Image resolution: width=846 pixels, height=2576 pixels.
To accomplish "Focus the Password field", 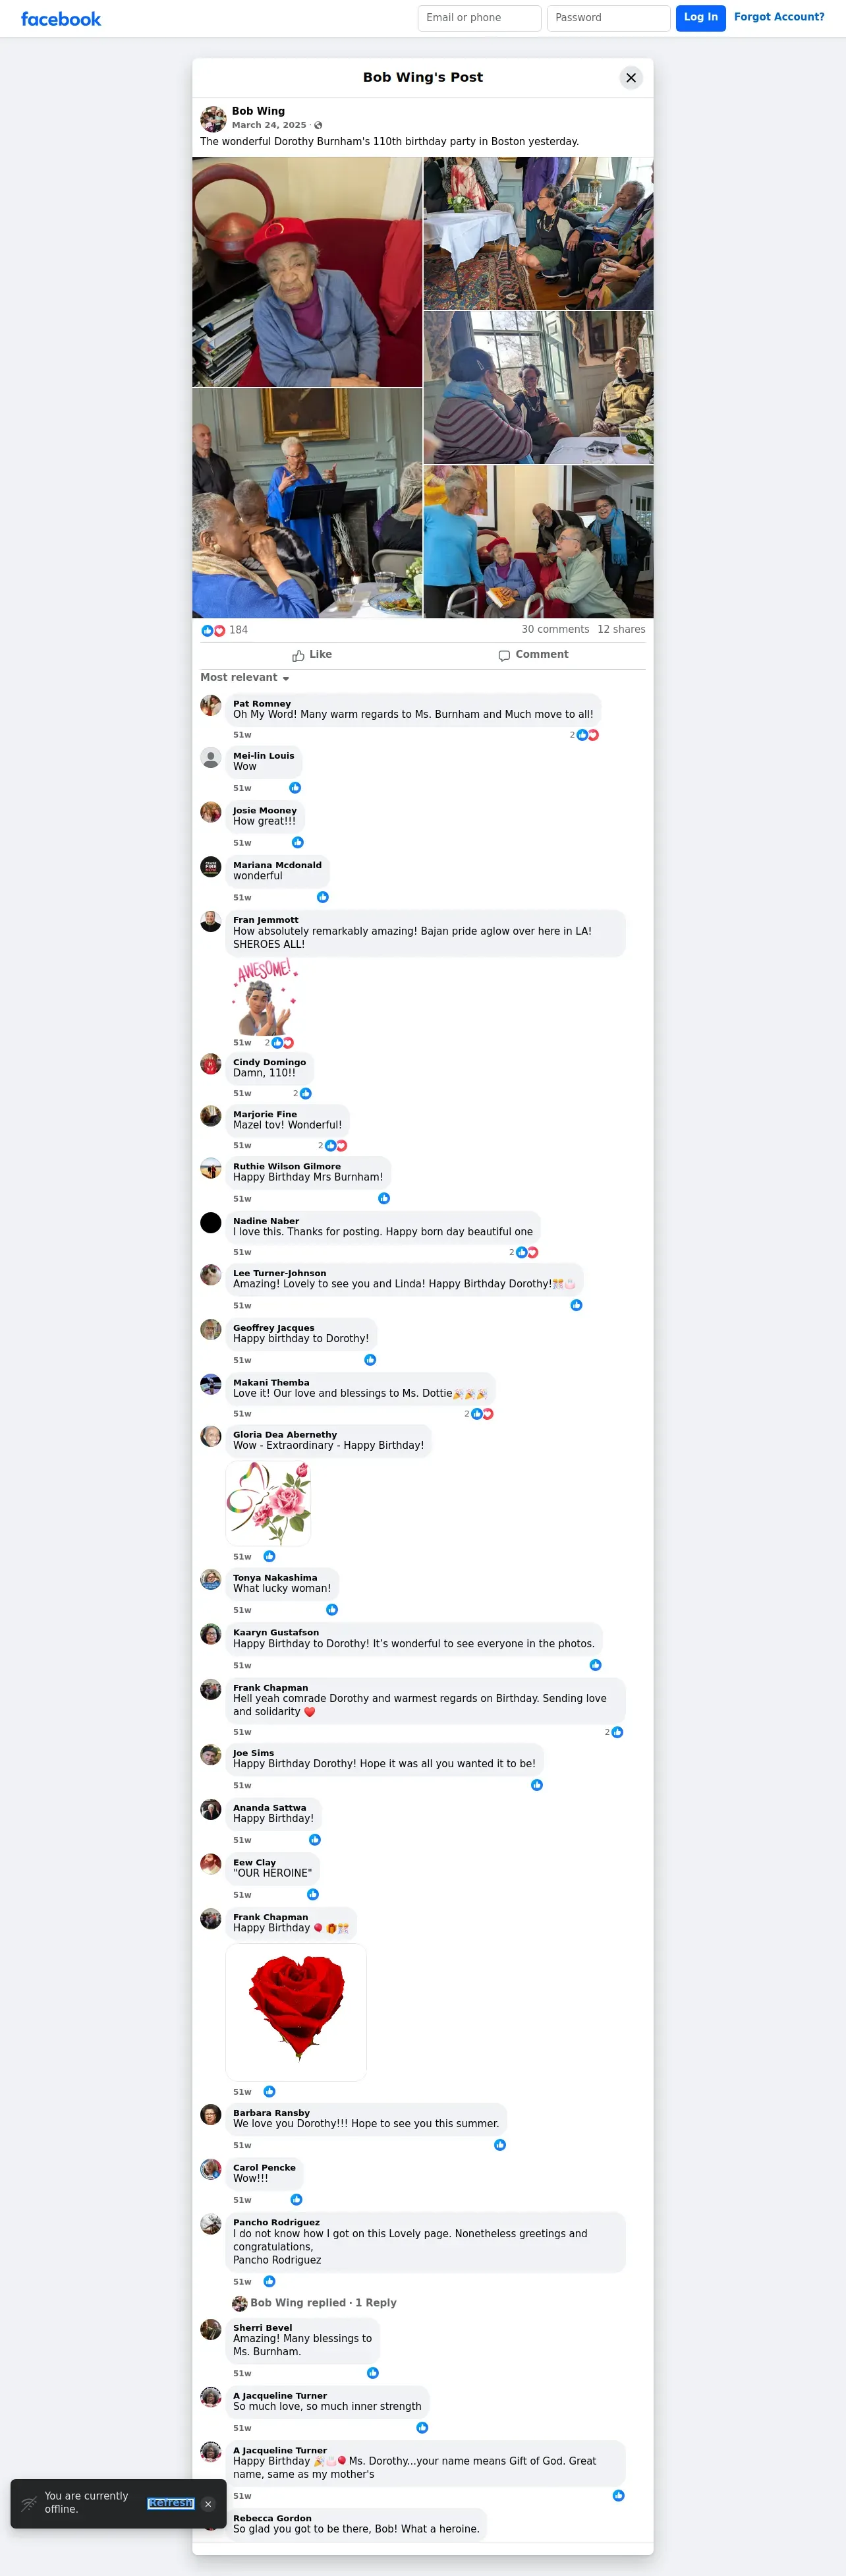I will click(x=608, y=18).
